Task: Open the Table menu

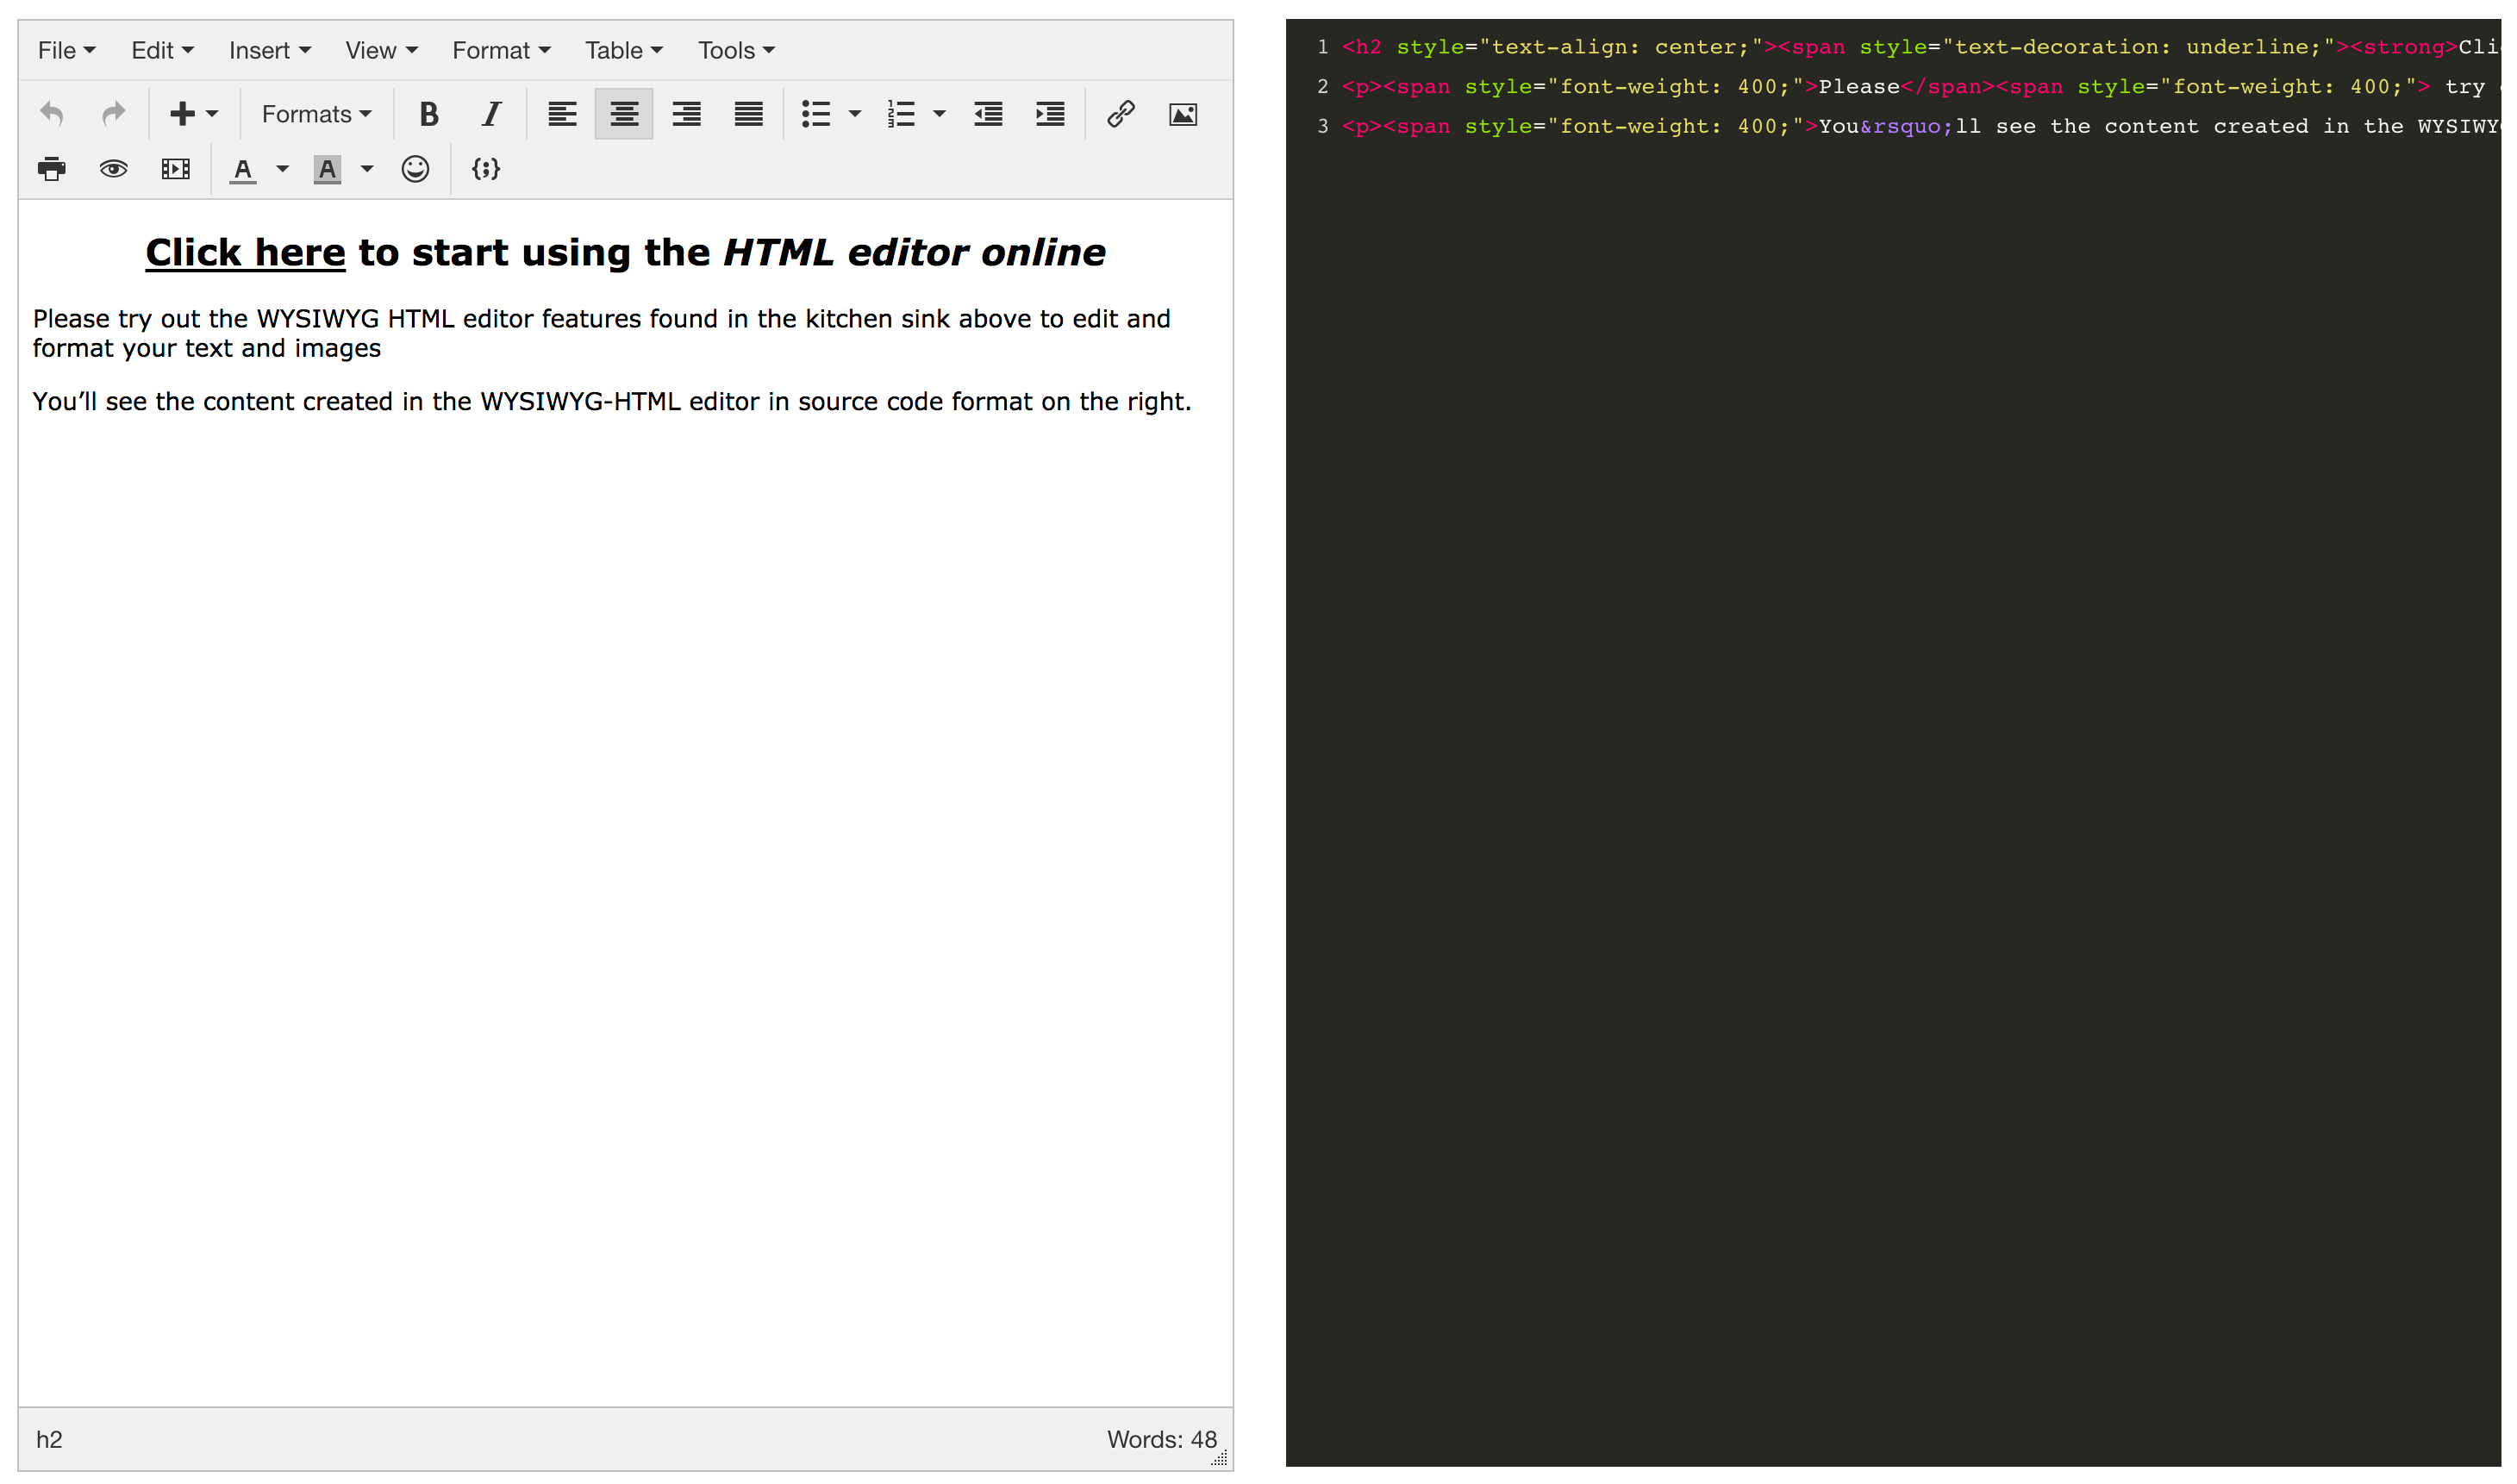Action: tap(623, 50)
